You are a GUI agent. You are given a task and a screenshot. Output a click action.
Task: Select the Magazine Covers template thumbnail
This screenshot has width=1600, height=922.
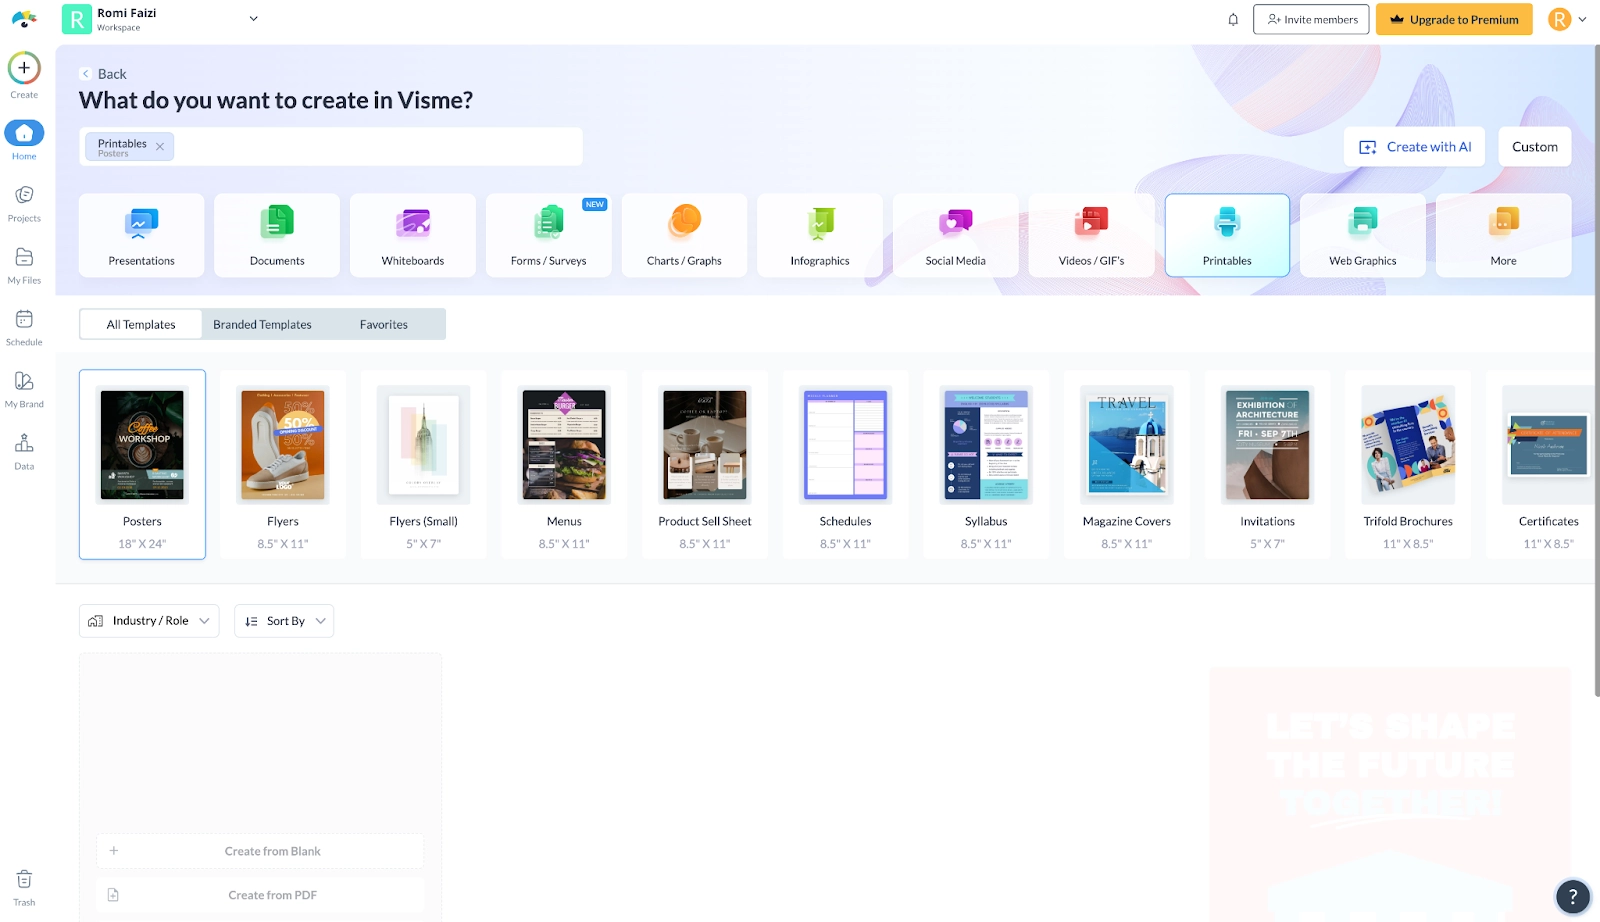pyautogui.click(x=1126, y=445)
